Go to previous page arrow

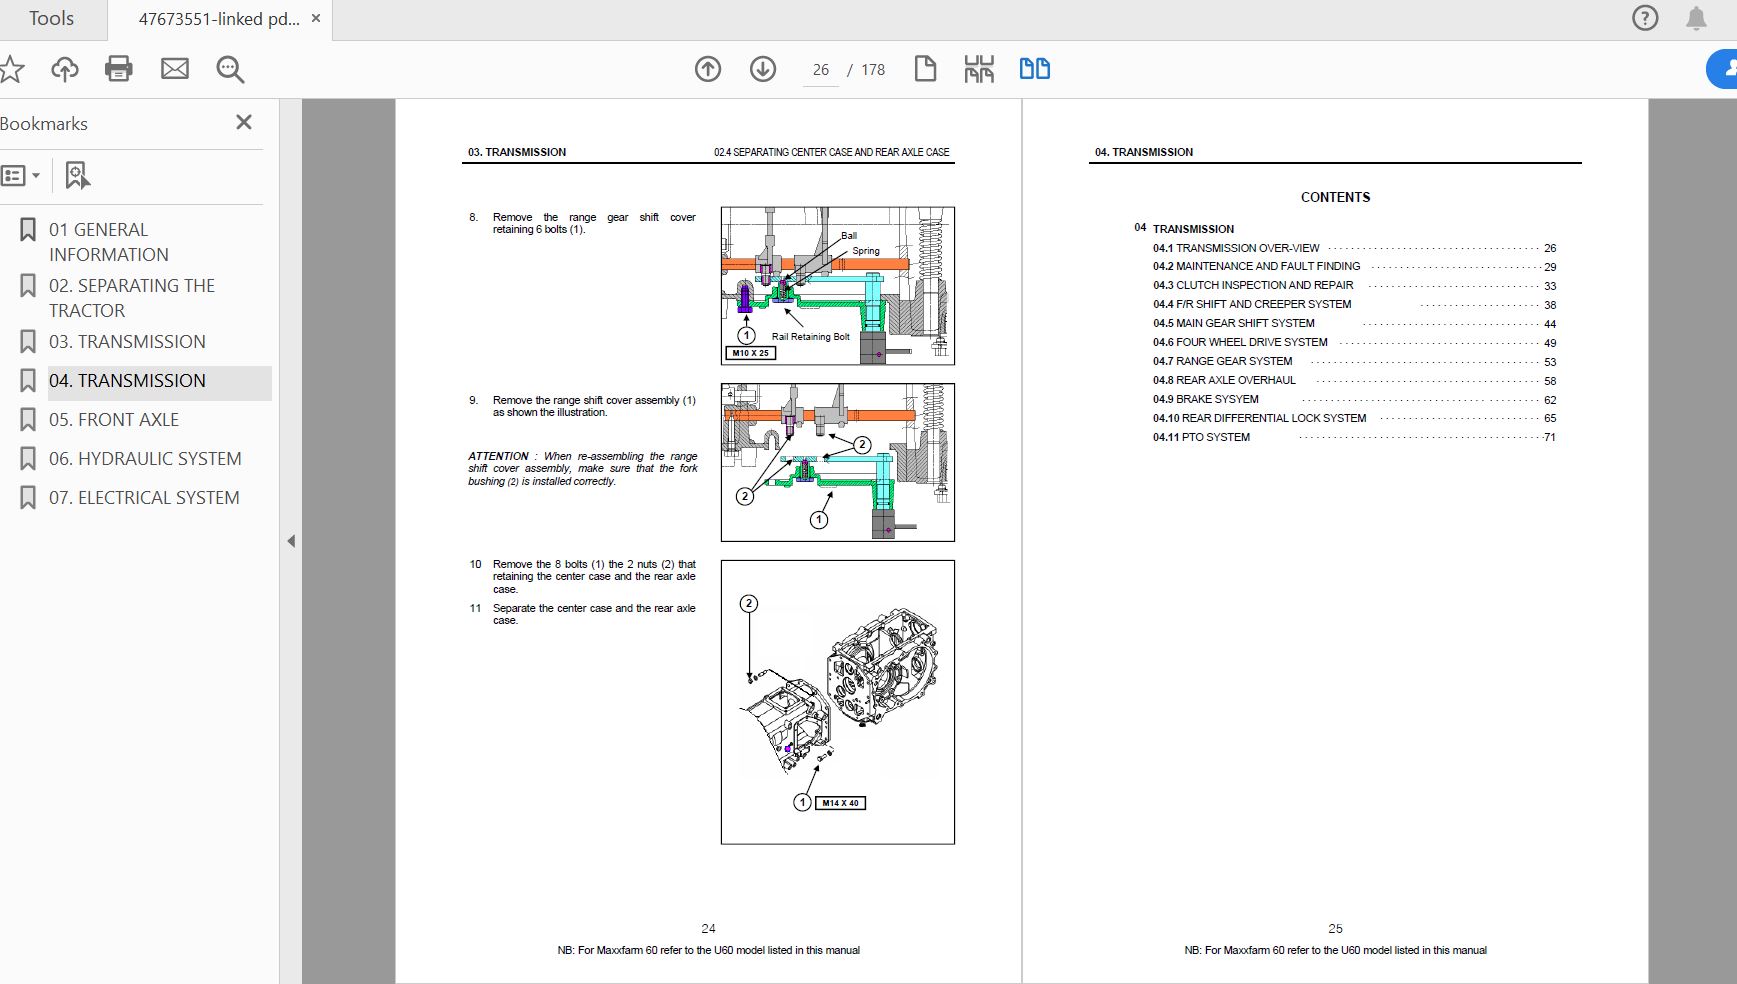(708, 69)
